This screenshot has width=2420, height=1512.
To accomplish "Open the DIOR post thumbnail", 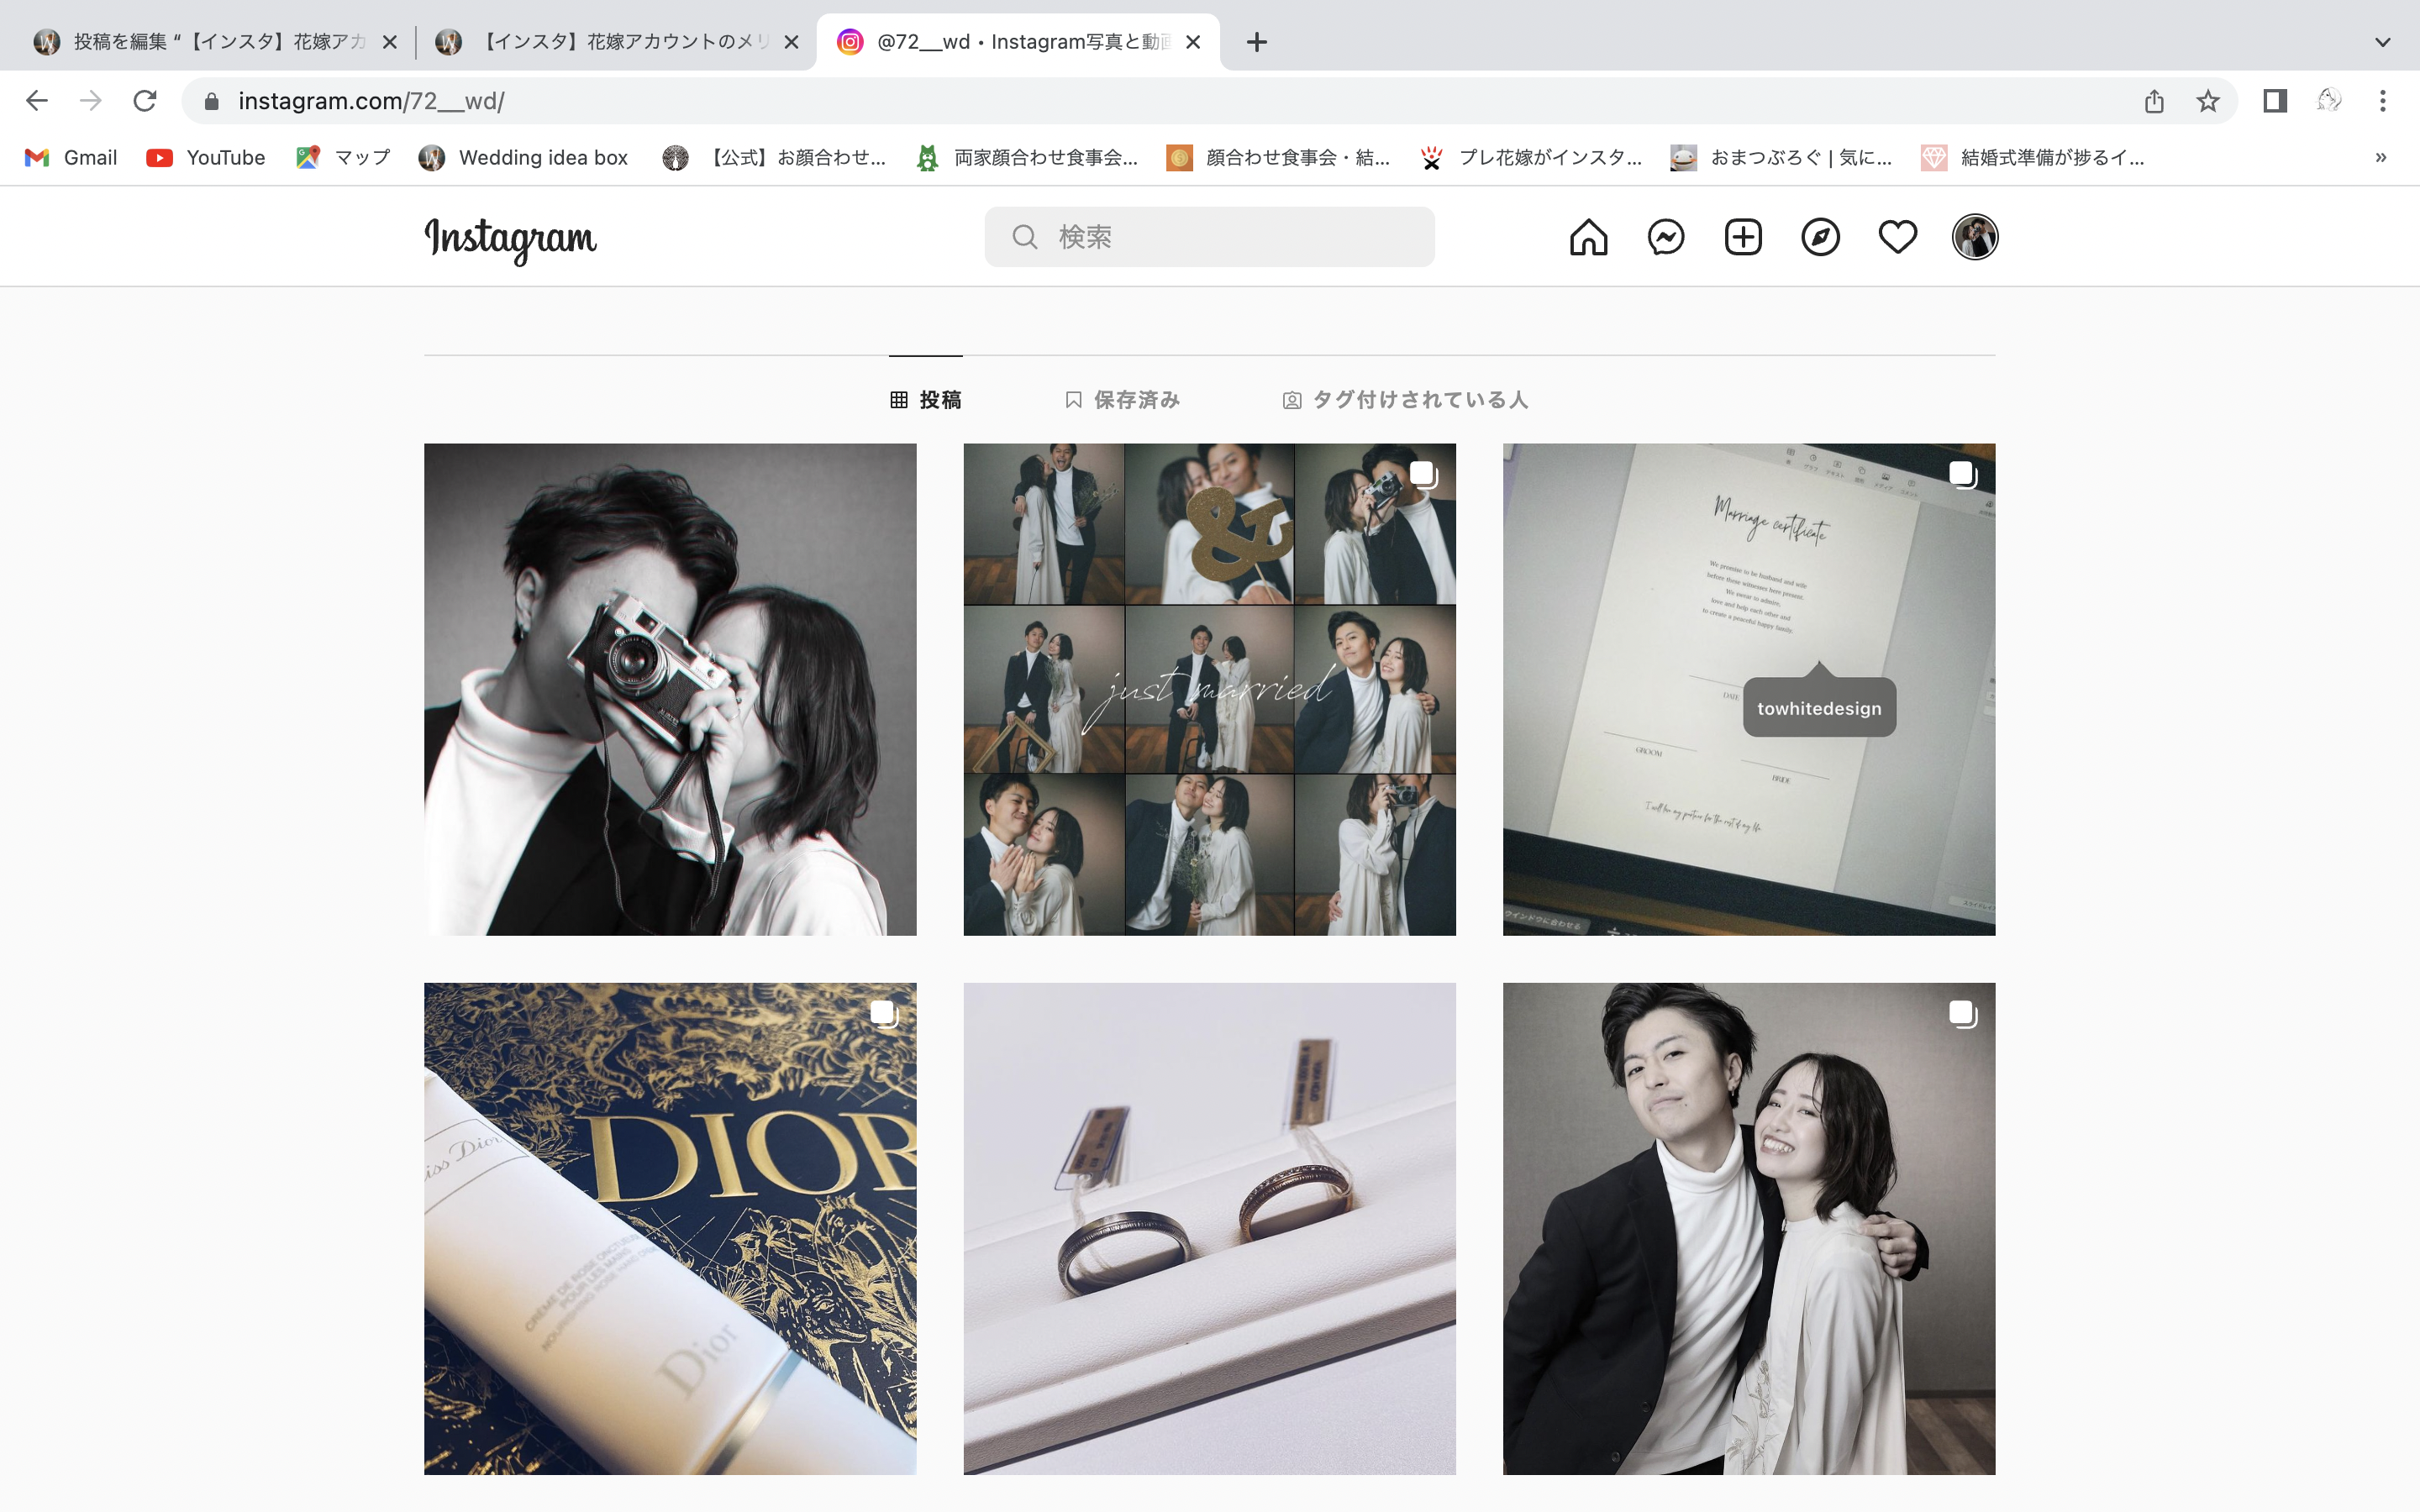I will click(670, 1228).
